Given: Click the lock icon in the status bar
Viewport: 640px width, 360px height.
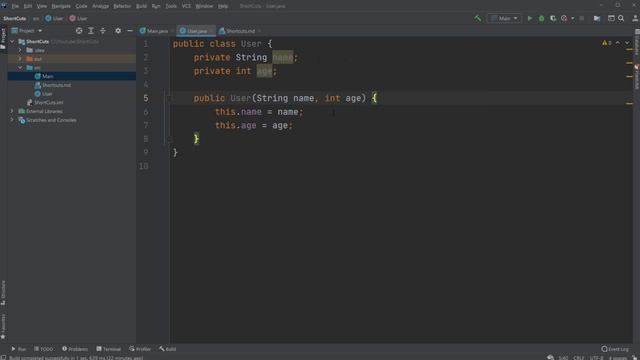Looking at the screenshot, I should (x=635, y=358).
